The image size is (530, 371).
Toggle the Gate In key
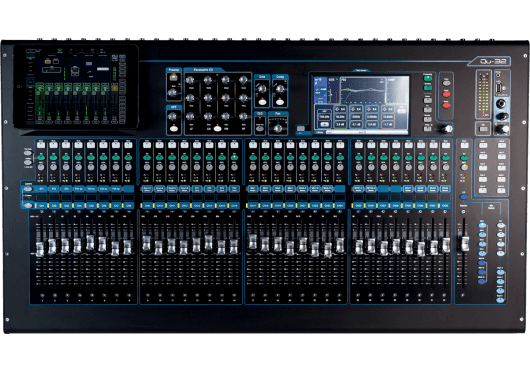(262, 102)
